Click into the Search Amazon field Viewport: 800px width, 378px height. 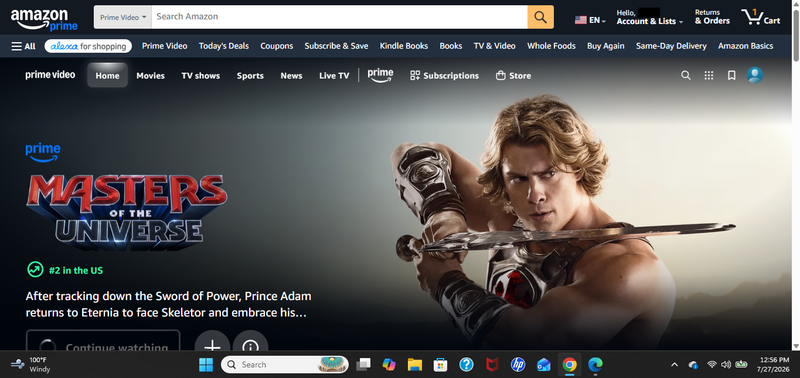coord(339,17)
